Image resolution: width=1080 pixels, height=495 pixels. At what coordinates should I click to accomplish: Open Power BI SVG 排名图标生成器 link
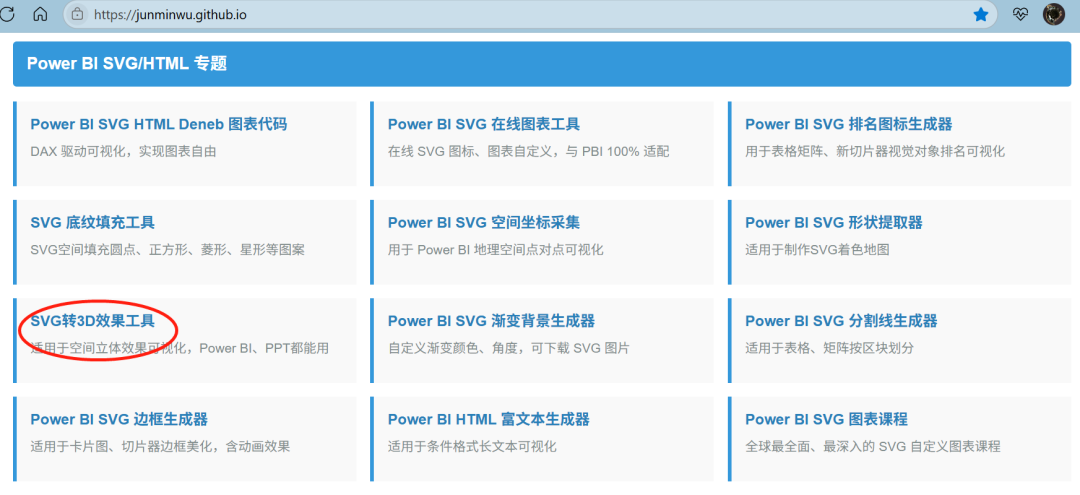(x=849, y=125)
